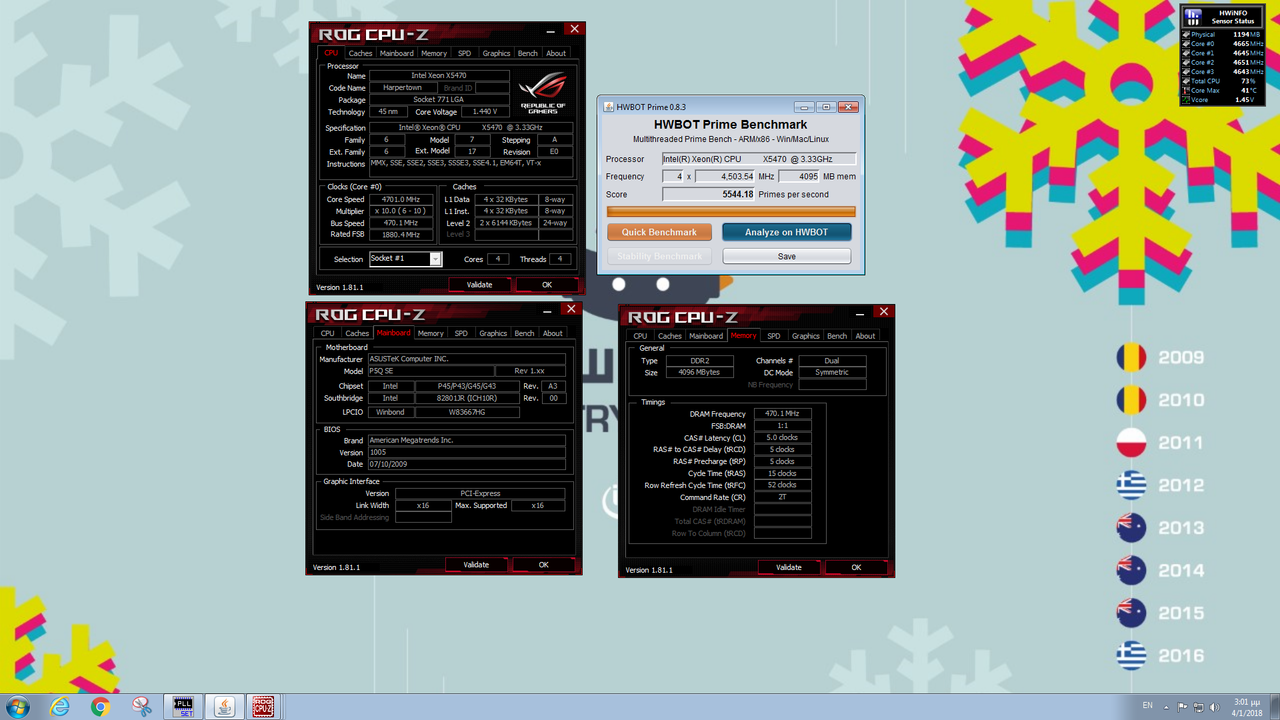Open Memory tab in top CPU-Z window
The width and height of the screenshot is (1280, 720).
point(434,53)
